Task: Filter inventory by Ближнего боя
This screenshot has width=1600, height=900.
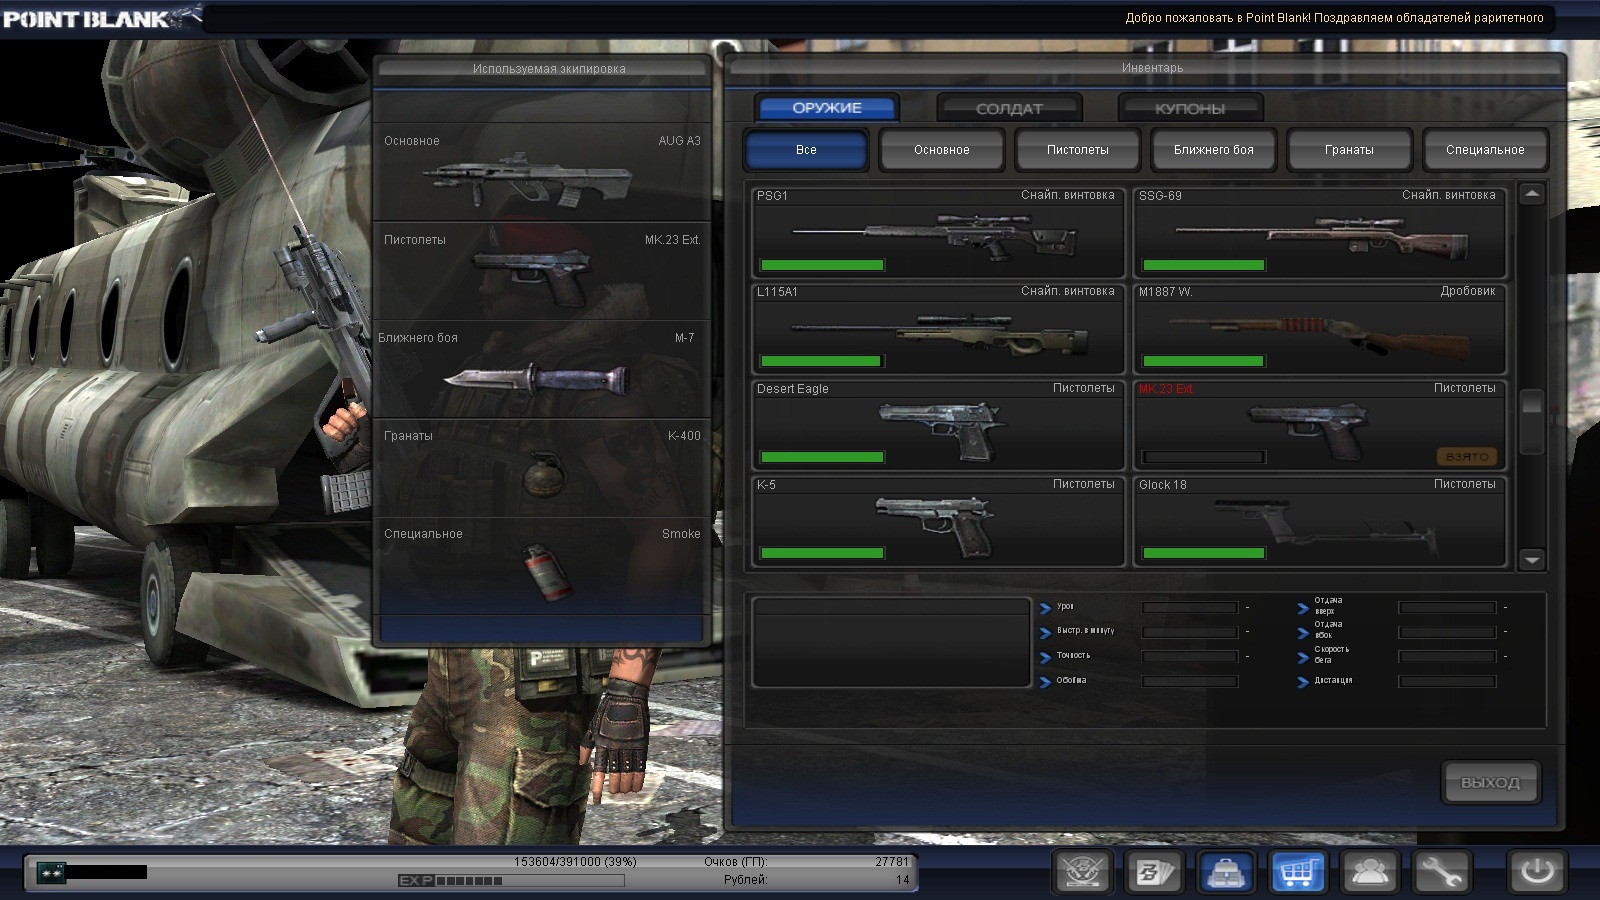Action: click(1213, 150)
